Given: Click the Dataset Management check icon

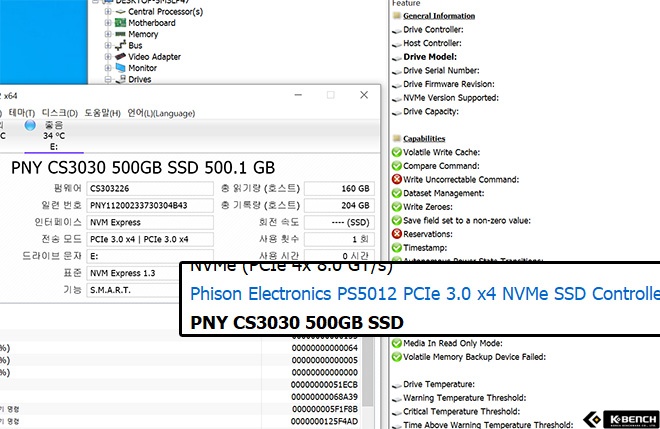Looking at the screenshot, I should [x=397, y=193].
